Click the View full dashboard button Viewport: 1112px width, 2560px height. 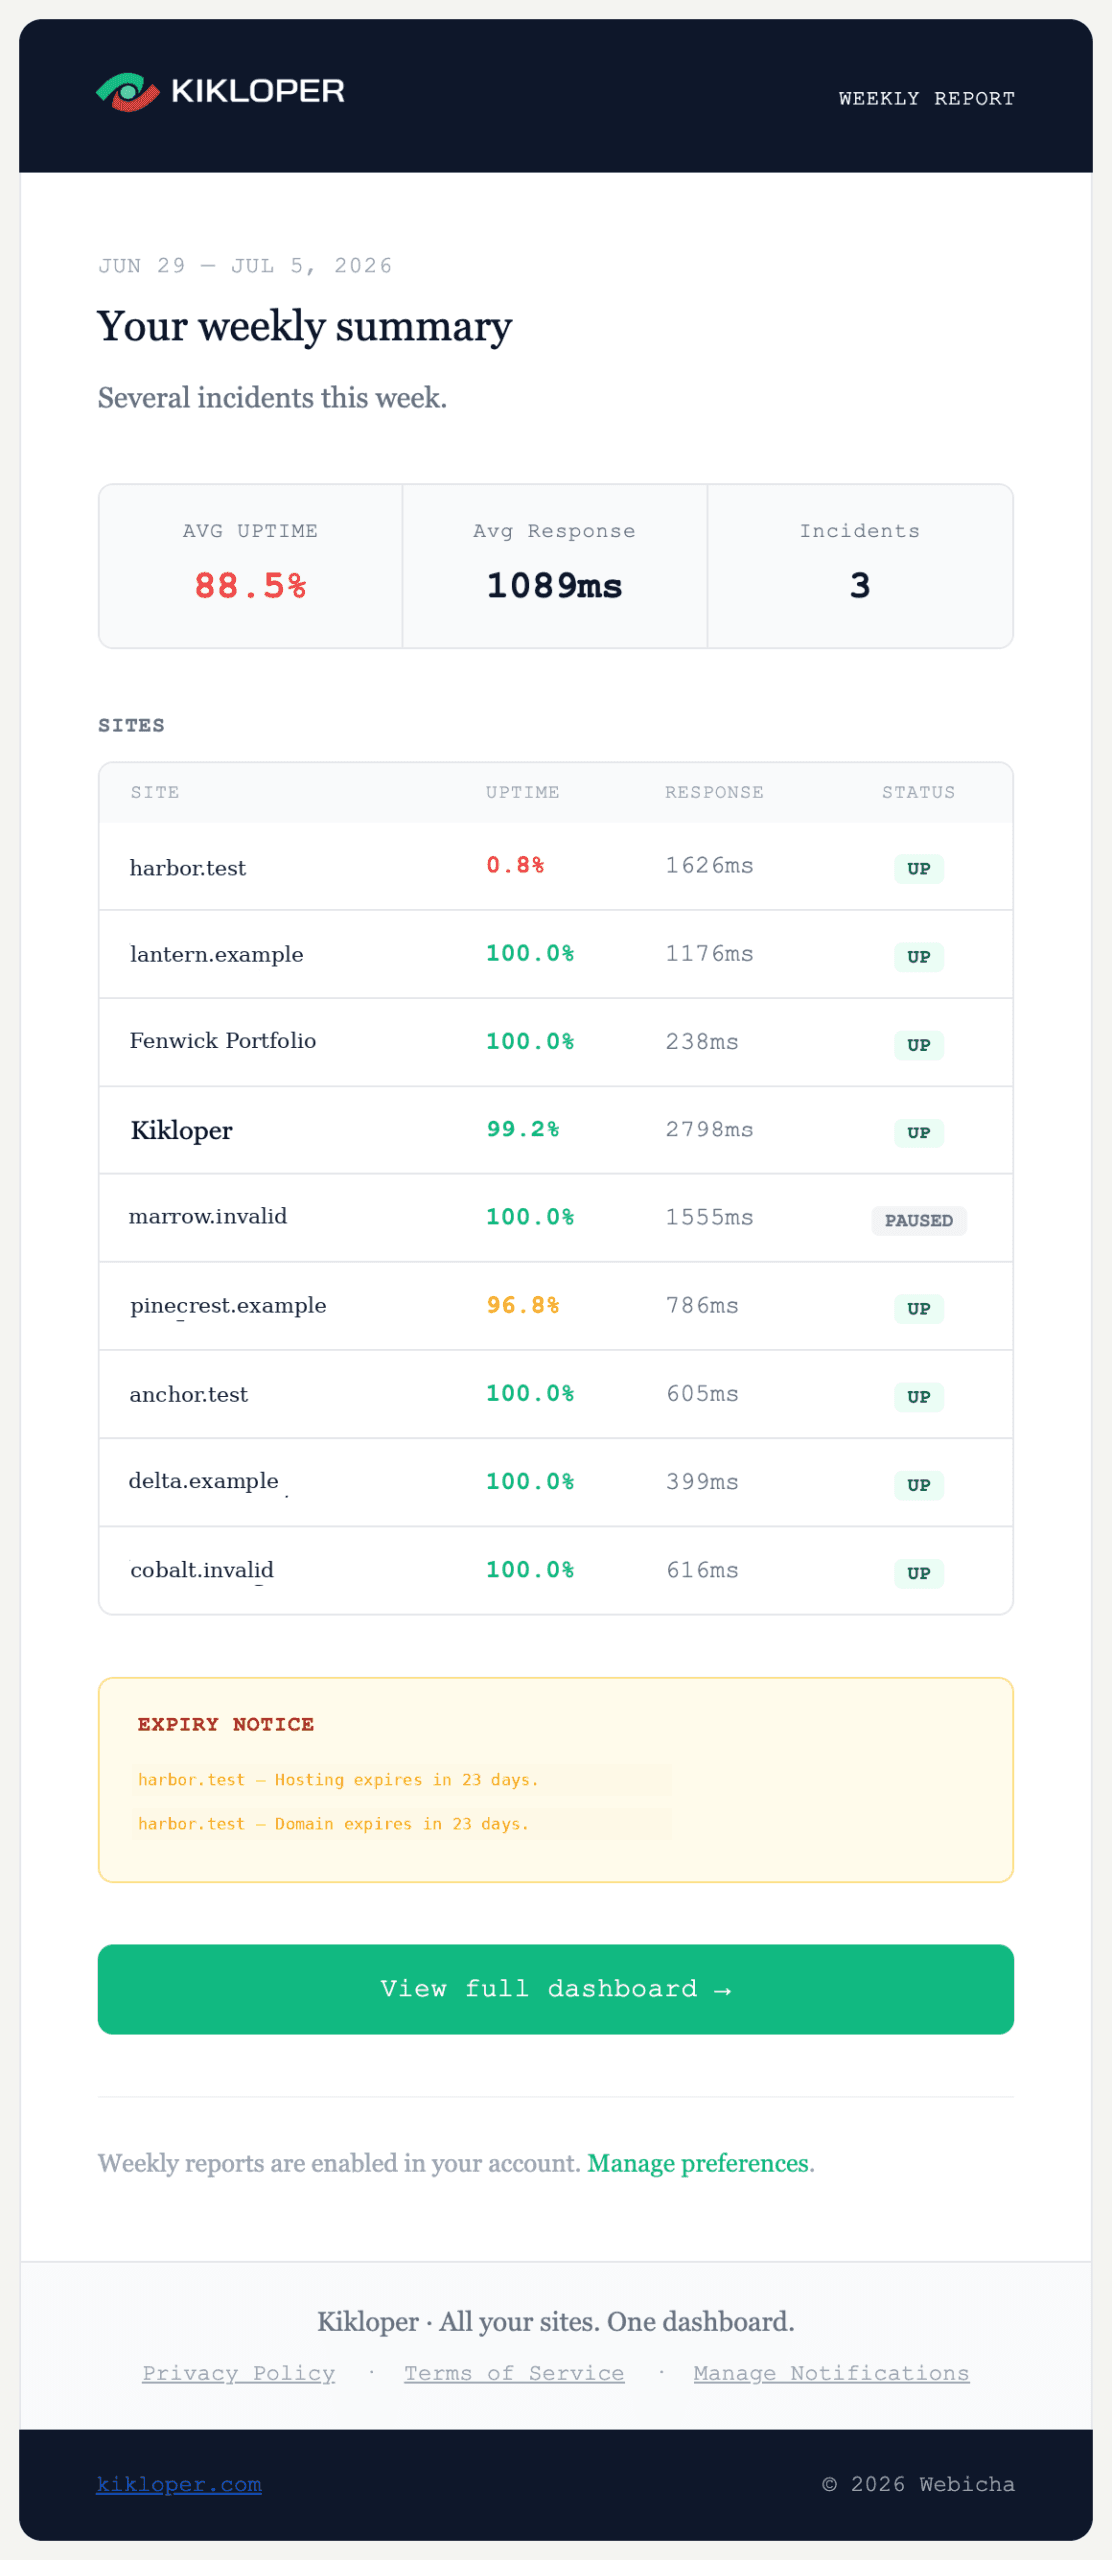coord(555,1989)
